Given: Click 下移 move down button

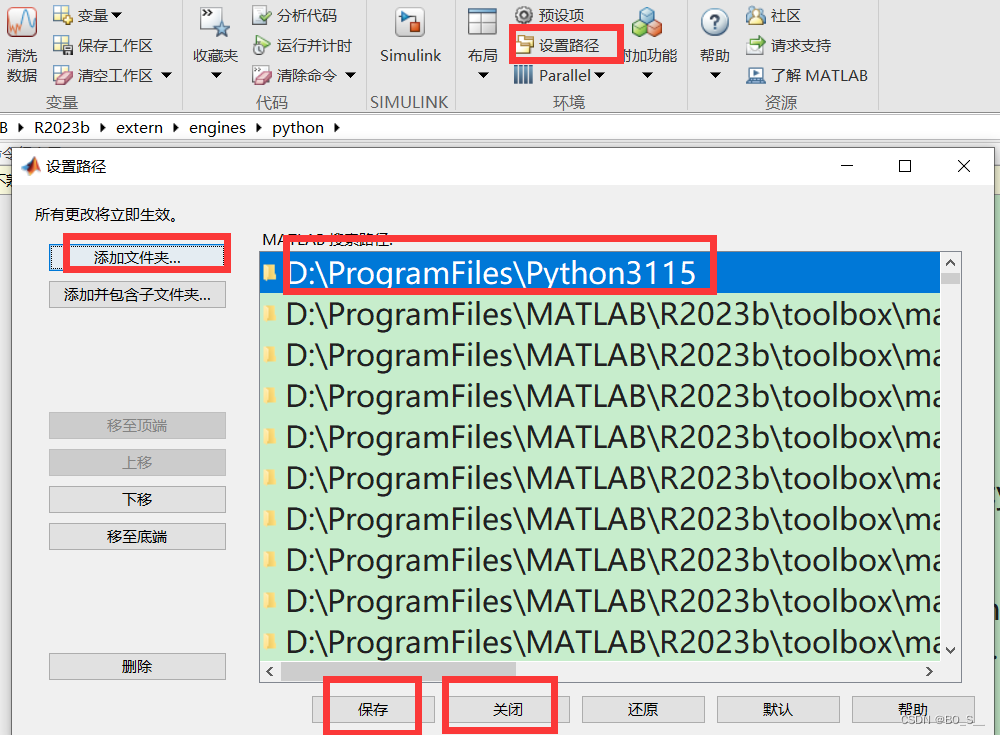Looking at the screenshot, I should 137,500.
